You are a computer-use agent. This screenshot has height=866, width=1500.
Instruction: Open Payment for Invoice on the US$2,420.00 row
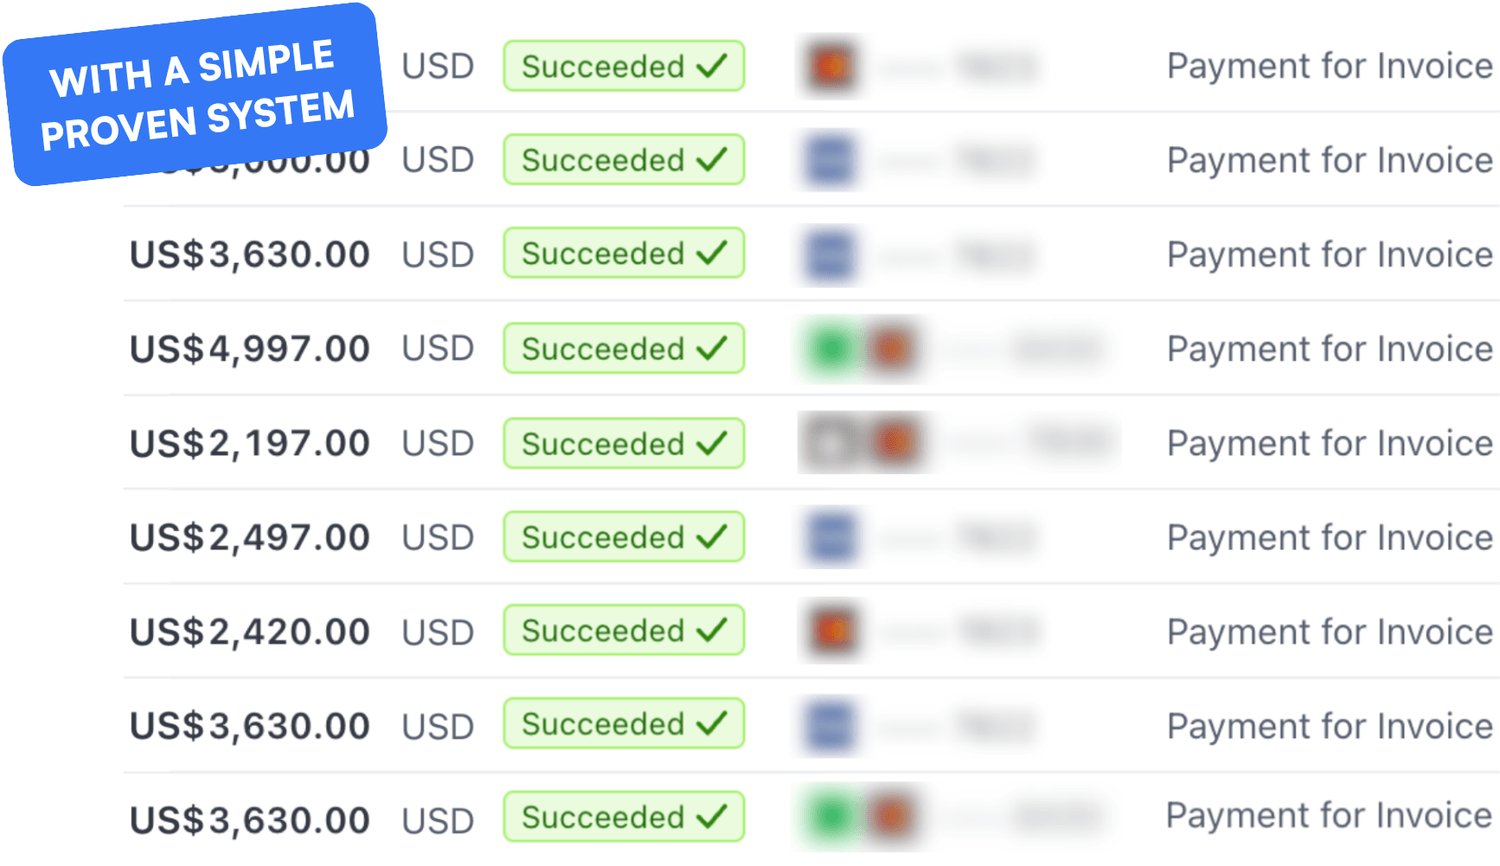(1330, 632)
